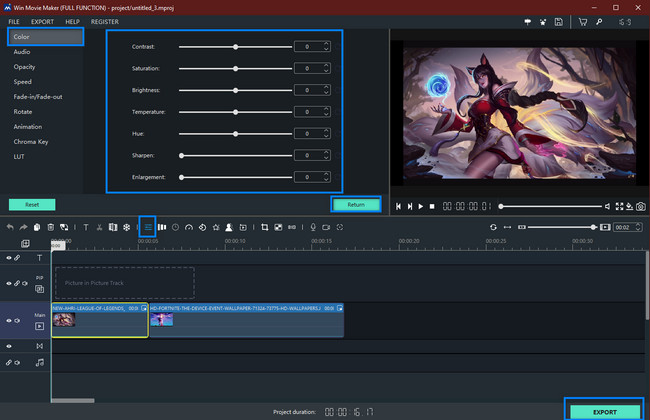The height and width of the screenshot is (420, 650).
Task: Click the Reset button
Action: pos(32,205)
